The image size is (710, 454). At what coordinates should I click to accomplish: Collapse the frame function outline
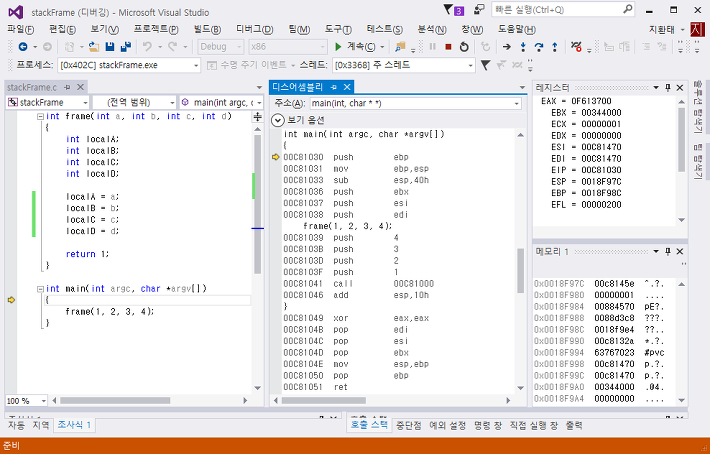pos(40,116)
